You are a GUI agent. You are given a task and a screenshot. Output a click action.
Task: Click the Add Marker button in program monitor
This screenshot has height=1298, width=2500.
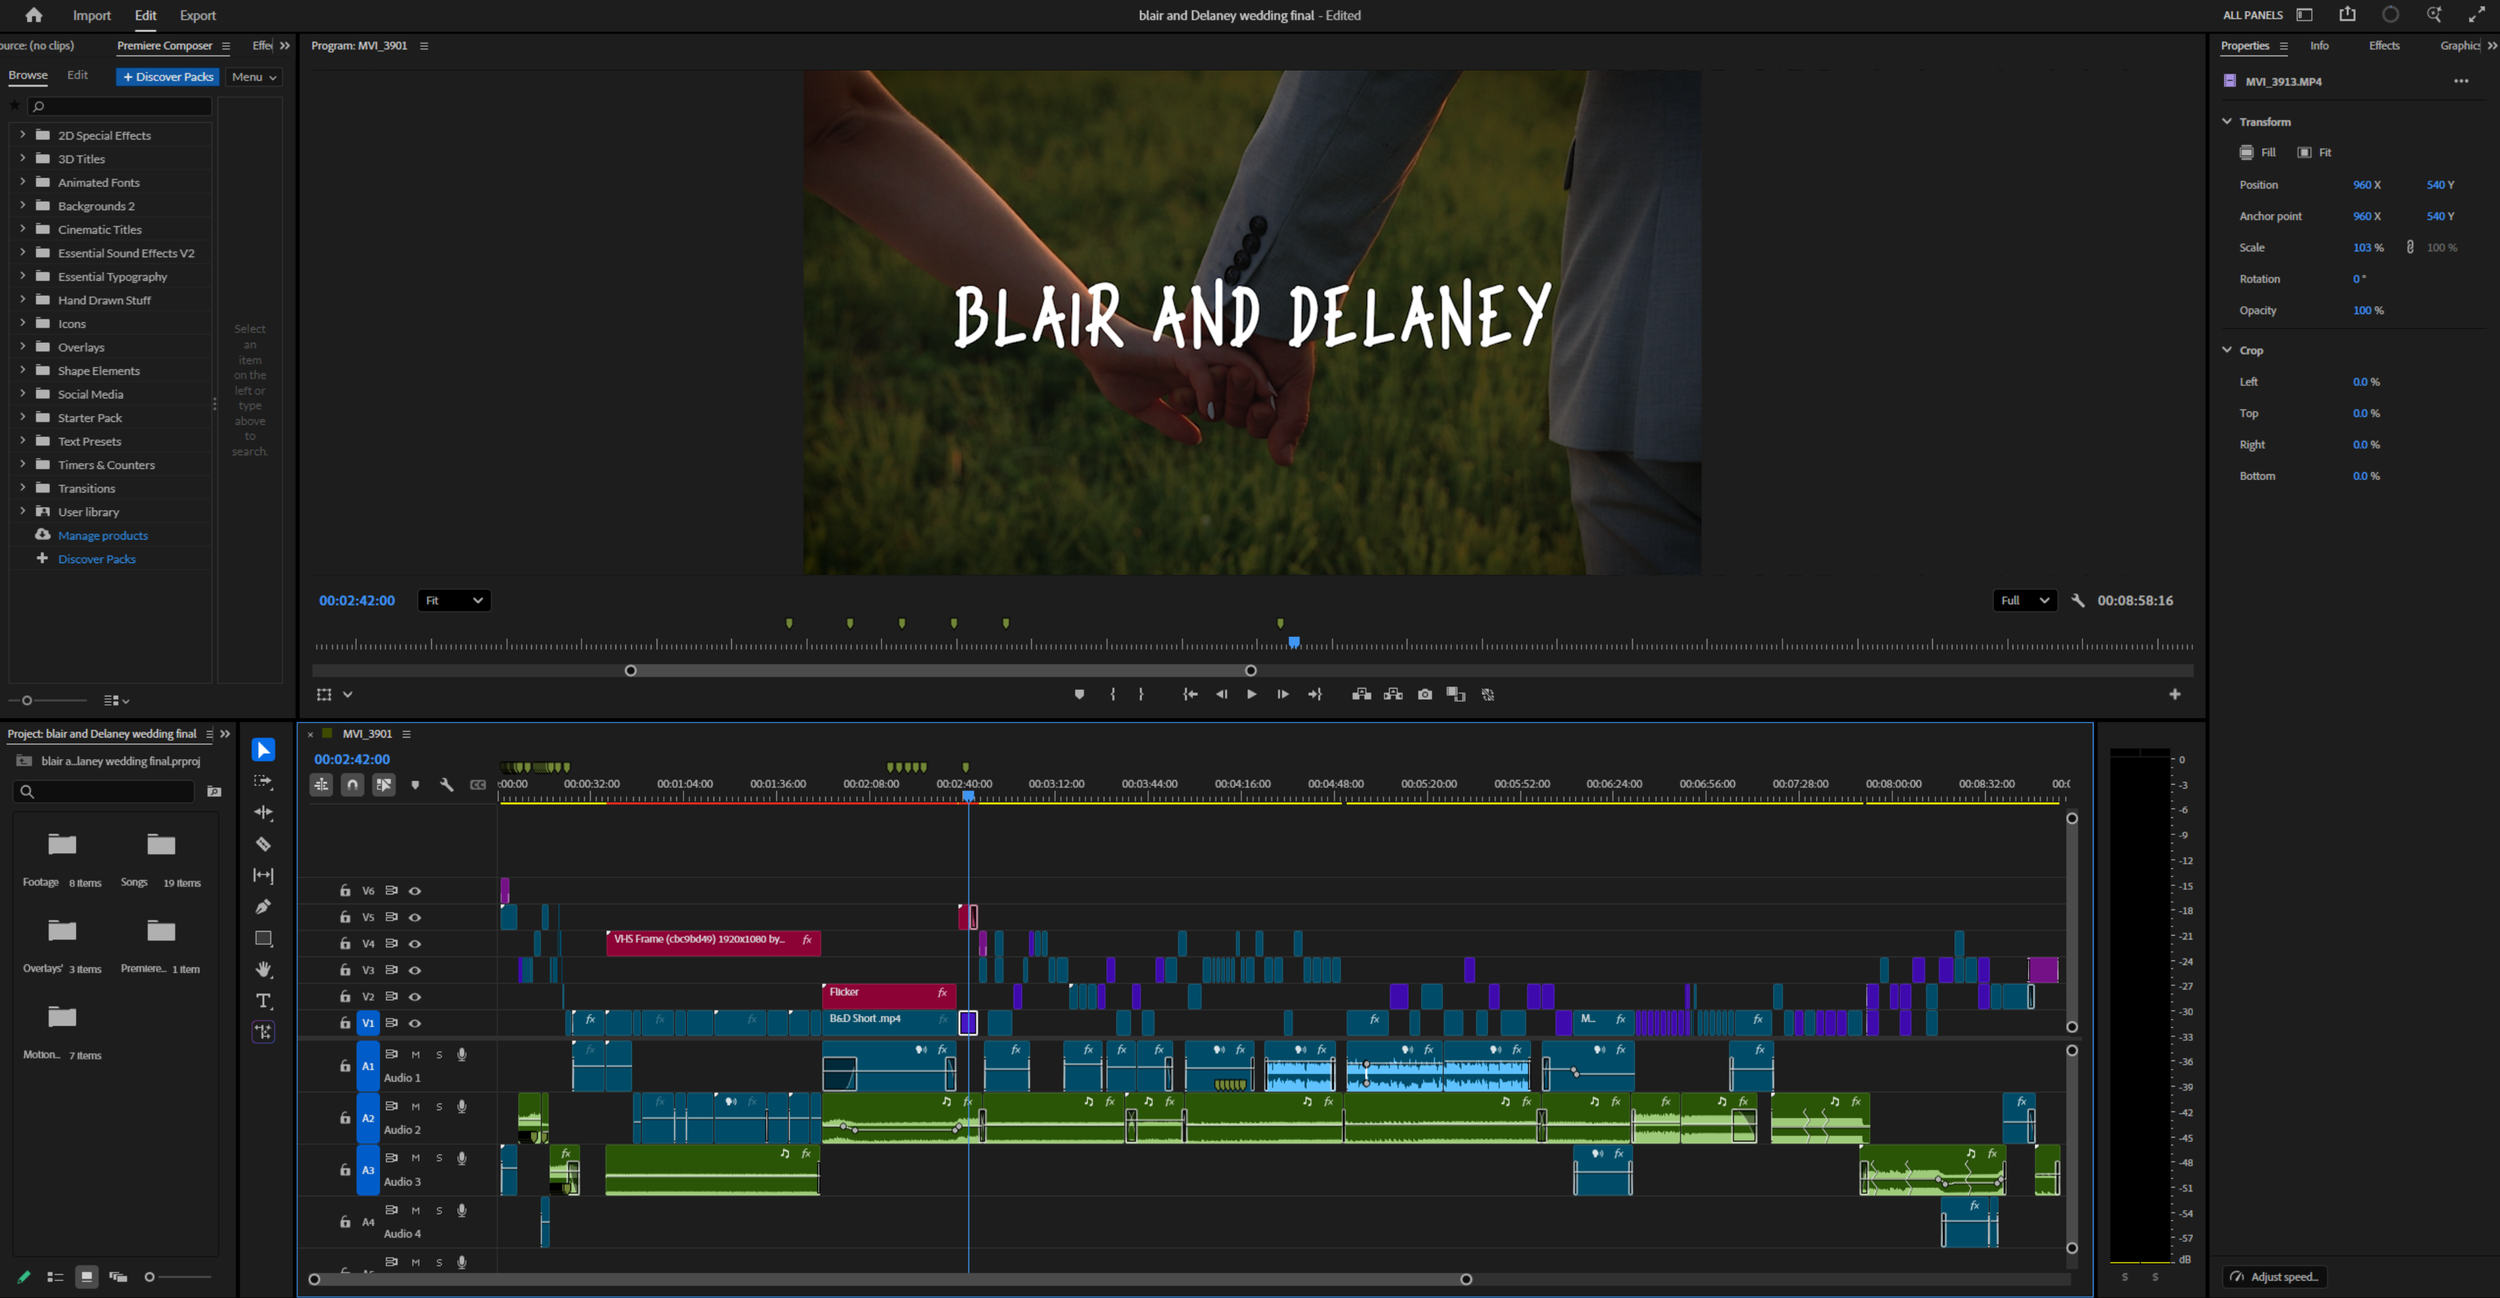(x=1079, y=694)
